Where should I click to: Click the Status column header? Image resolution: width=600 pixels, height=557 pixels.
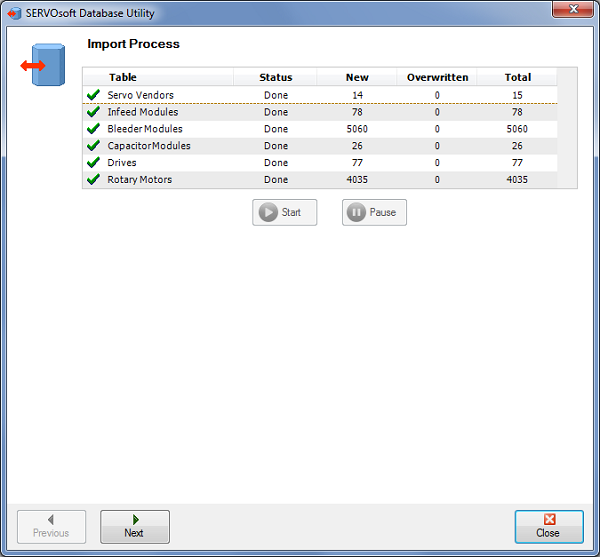tap(276, 77)
